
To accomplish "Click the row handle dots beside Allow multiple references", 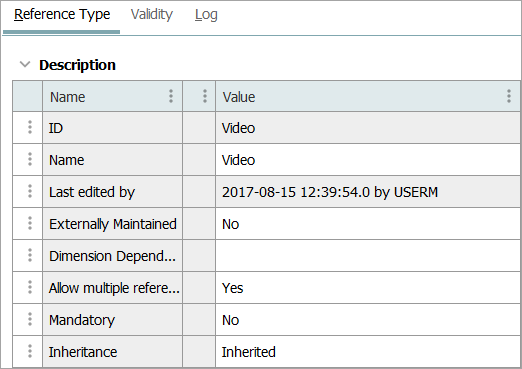I will point(30,287).
